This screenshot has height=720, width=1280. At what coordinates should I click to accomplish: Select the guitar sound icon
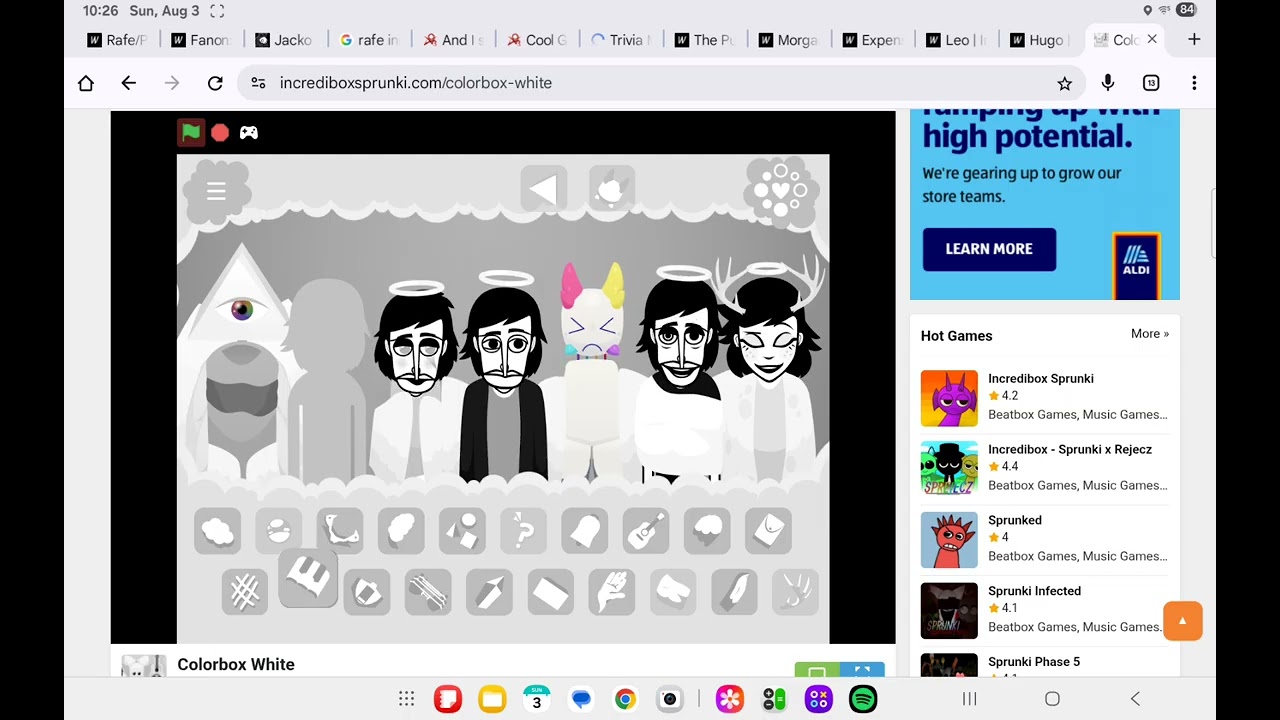point(646,531)
